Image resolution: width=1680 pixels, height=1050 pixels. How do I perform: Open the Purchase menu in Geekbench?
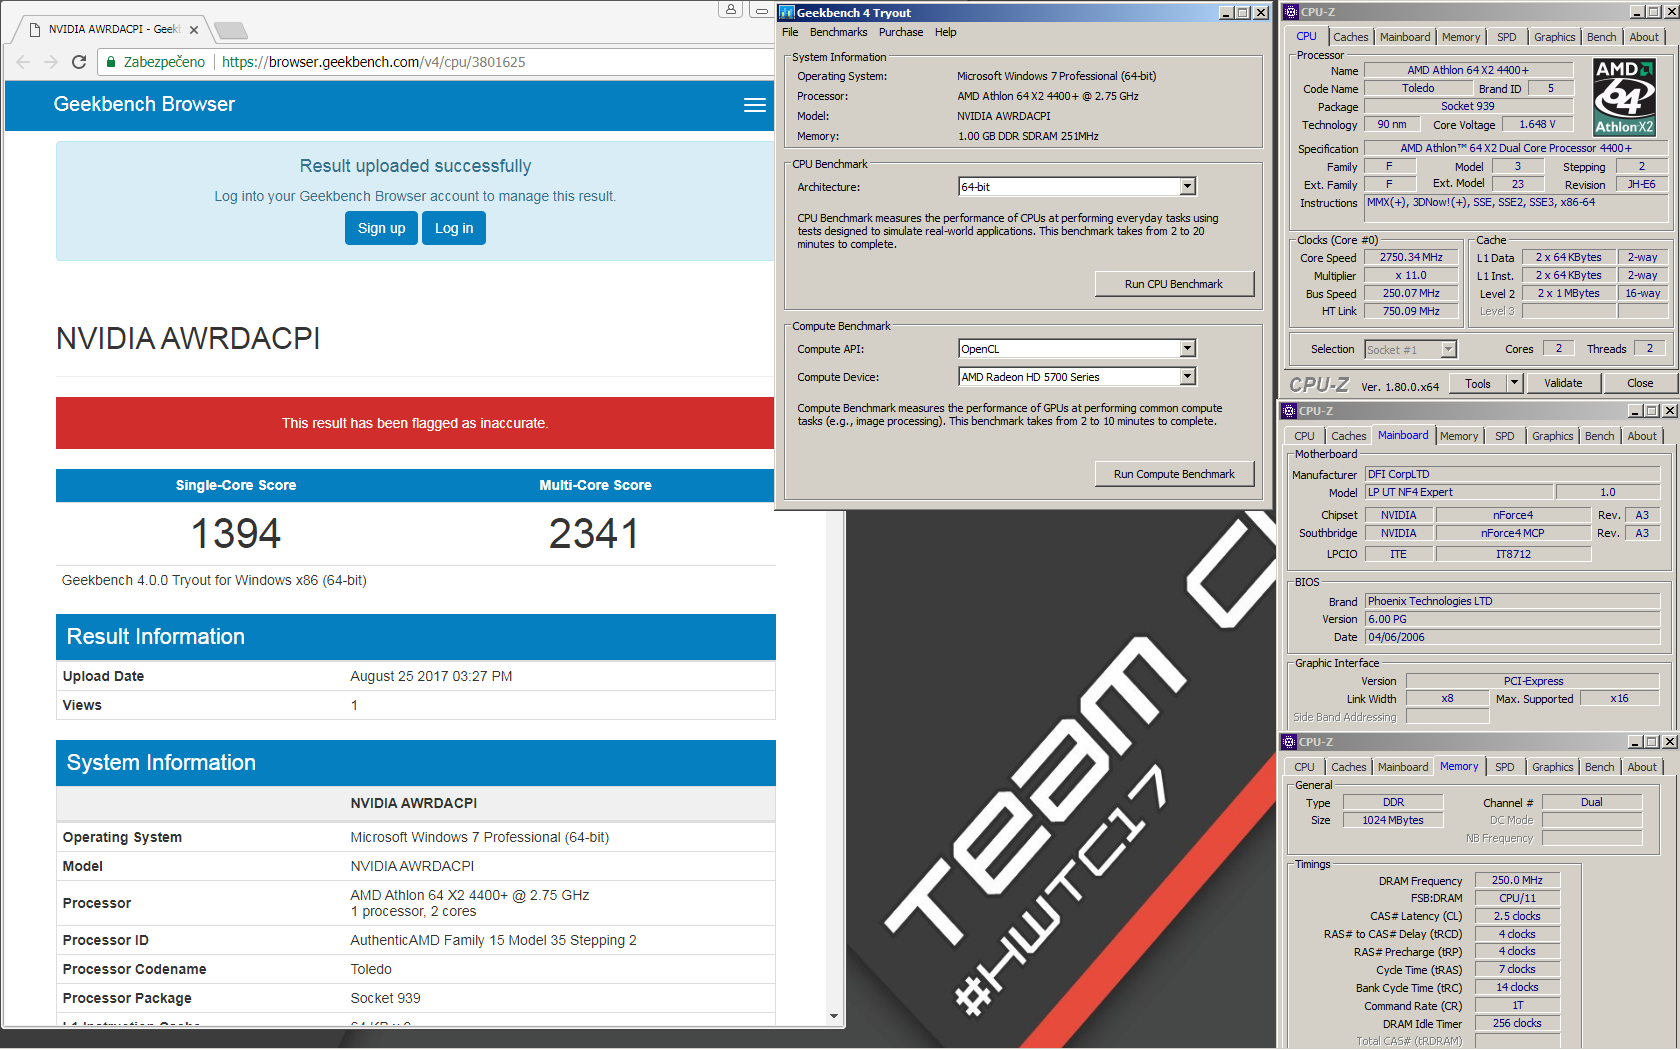click(901, 32)
